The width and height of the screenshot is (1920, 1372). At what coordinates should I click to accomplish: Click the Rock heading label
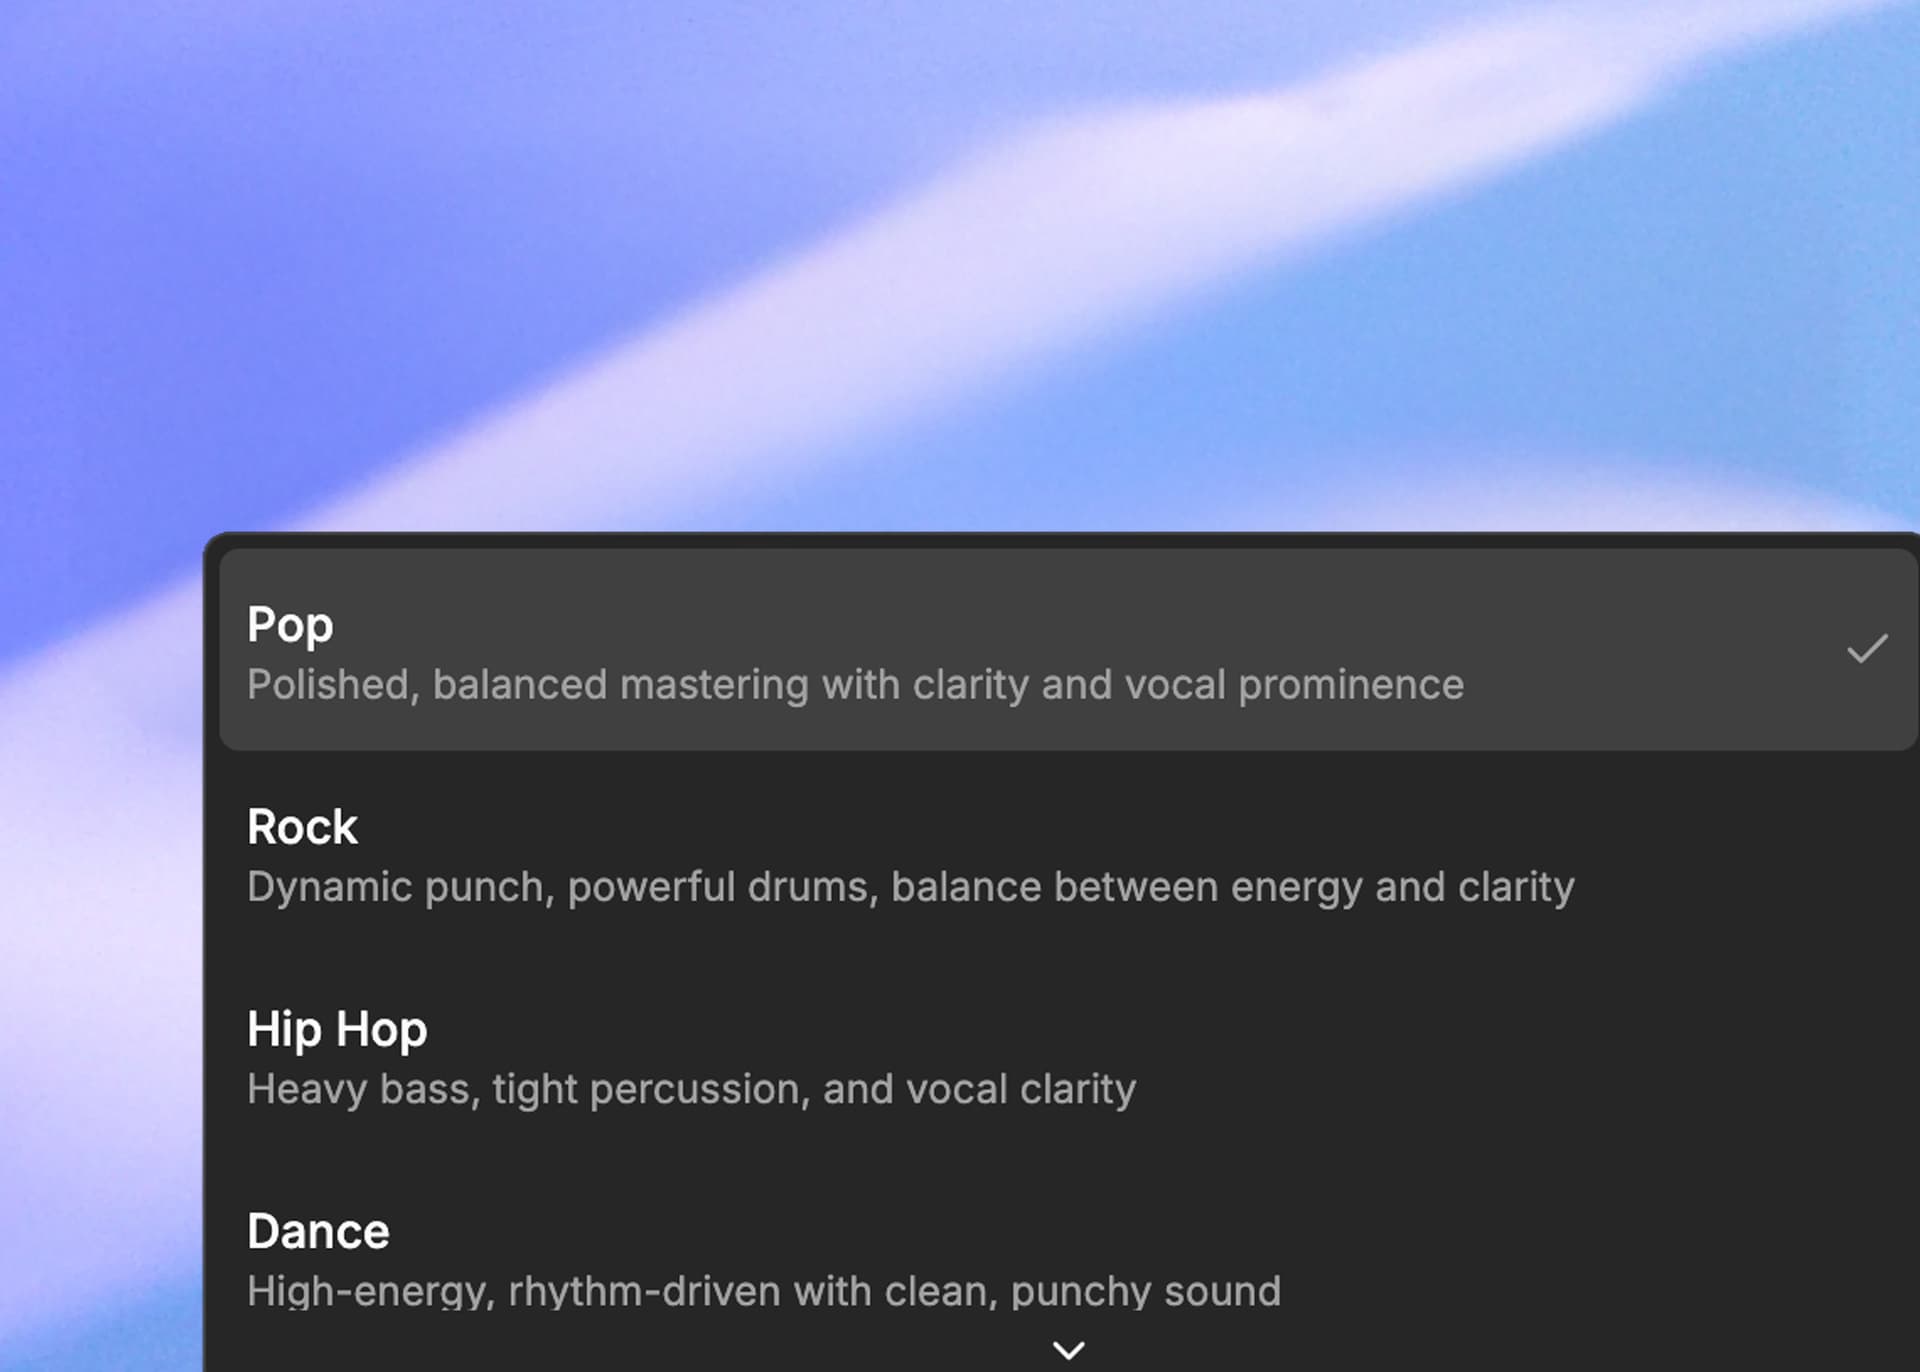pyautogui.click(x=302, y=826)
